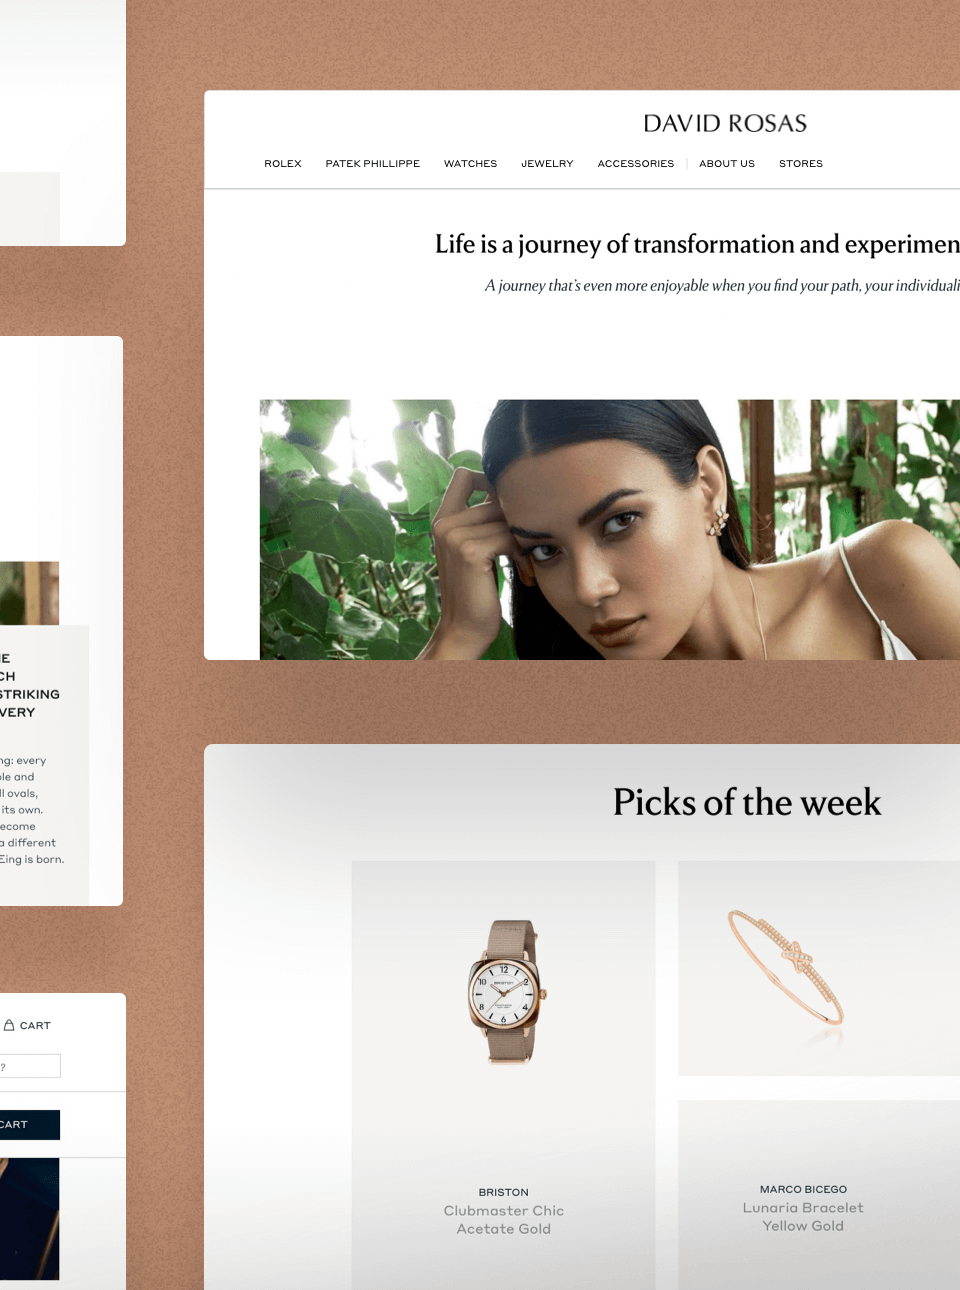
Task: View the Briston watch product image
Action: click(504, 991)
